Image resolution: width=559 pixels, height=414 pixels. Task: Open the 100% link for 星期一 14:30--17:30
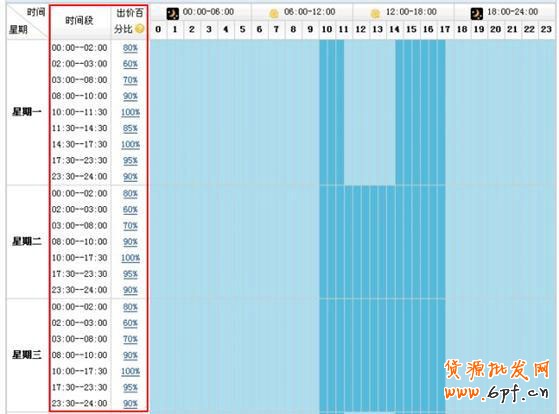click(130, 144)
